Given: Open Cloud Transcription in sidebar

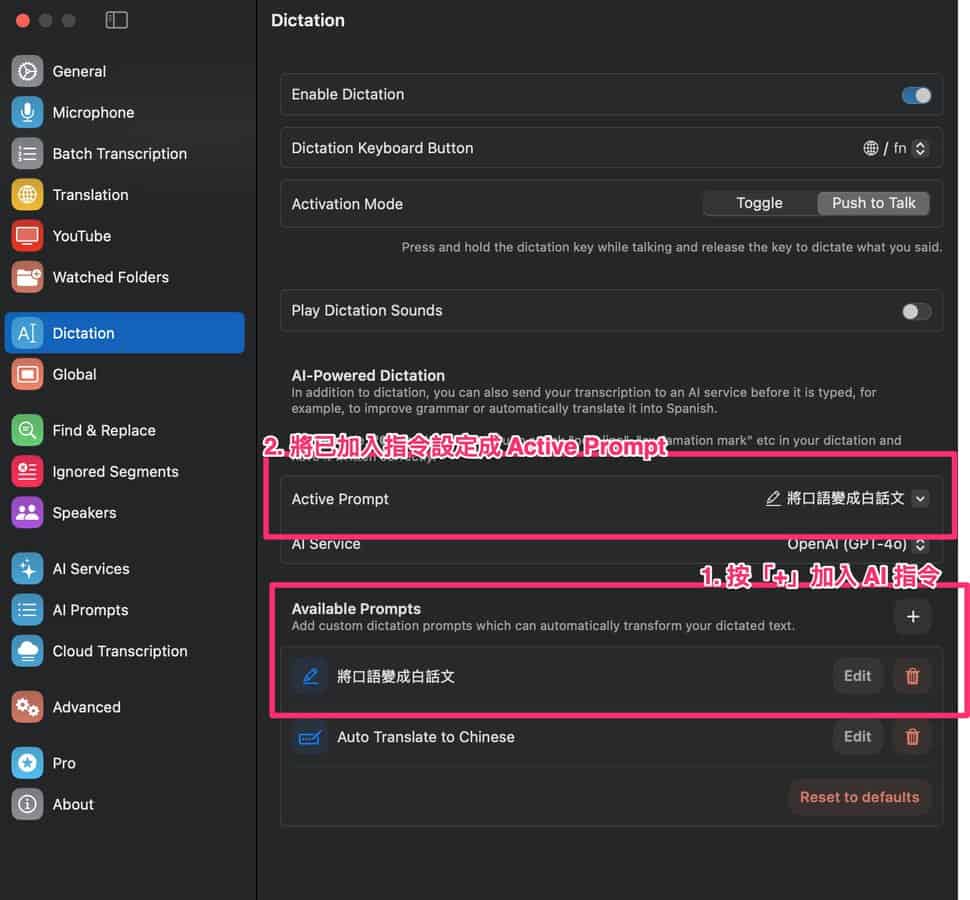Looking at the screenshot, I should (x=119, y=651).
